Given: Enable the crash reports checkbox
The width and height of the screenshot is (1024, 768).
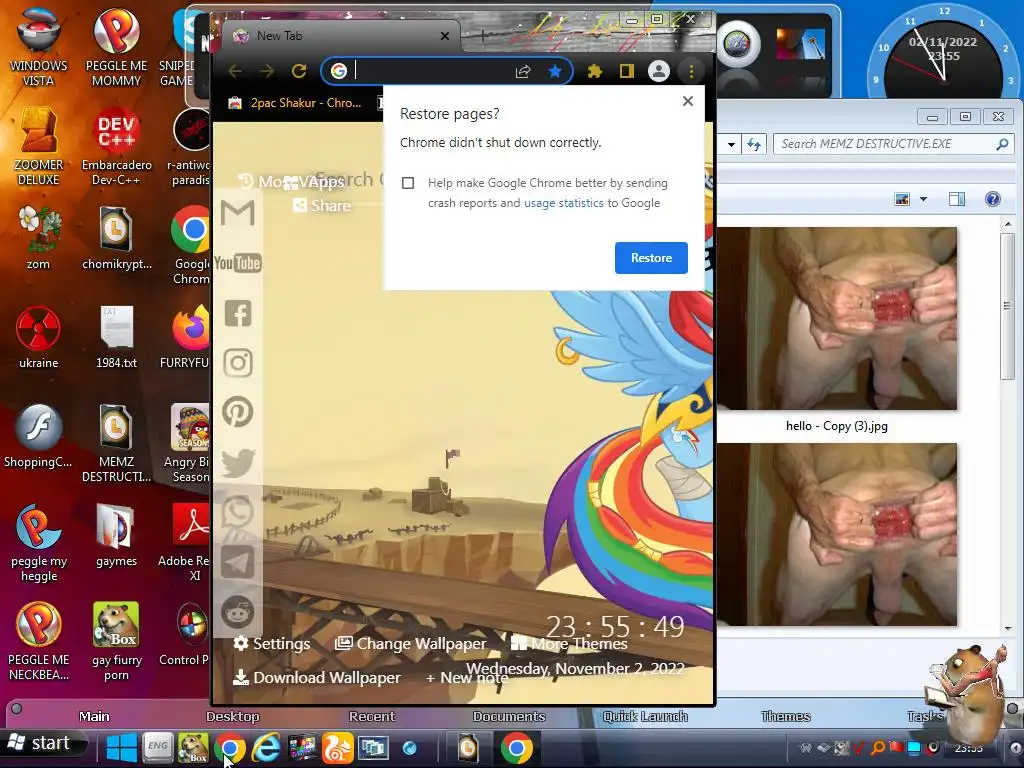Looking at the screenshot, I should [408, 184].
